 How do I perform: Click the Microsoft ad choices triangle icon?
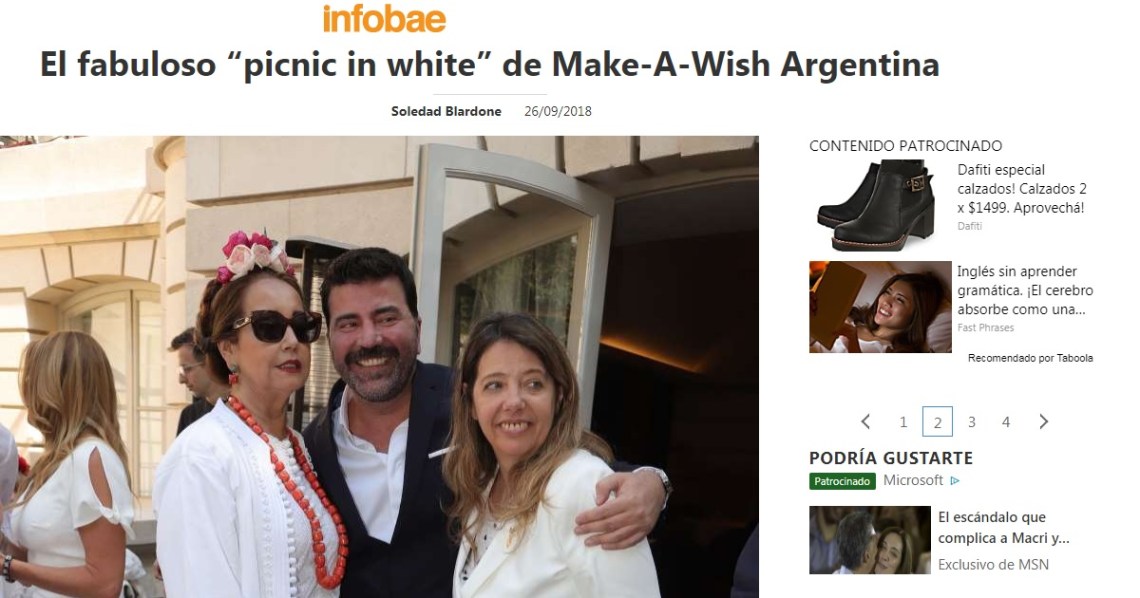click(x=955, y=480)
